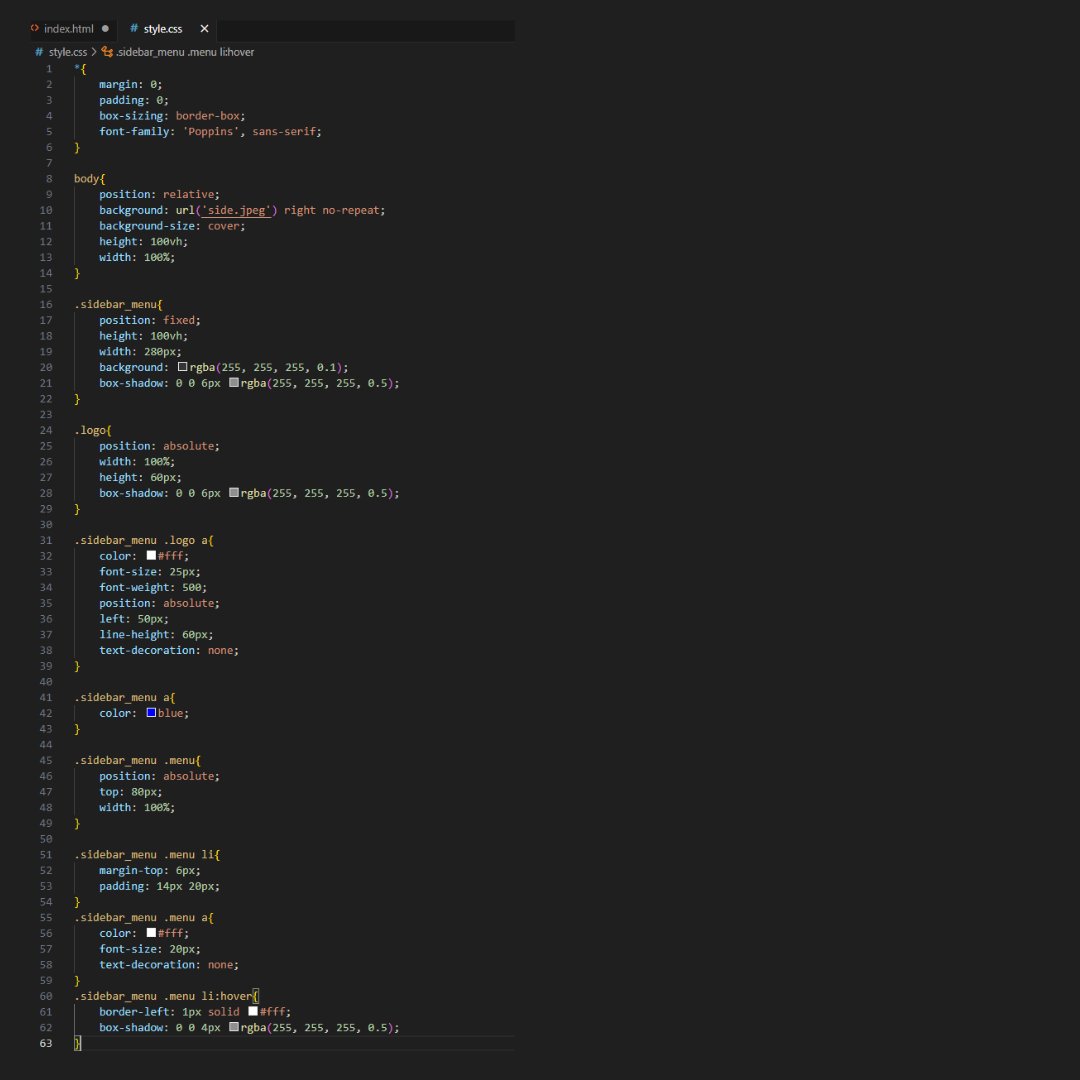
Task: Click line number 63 in the gutter
Action: (45, 1043)
